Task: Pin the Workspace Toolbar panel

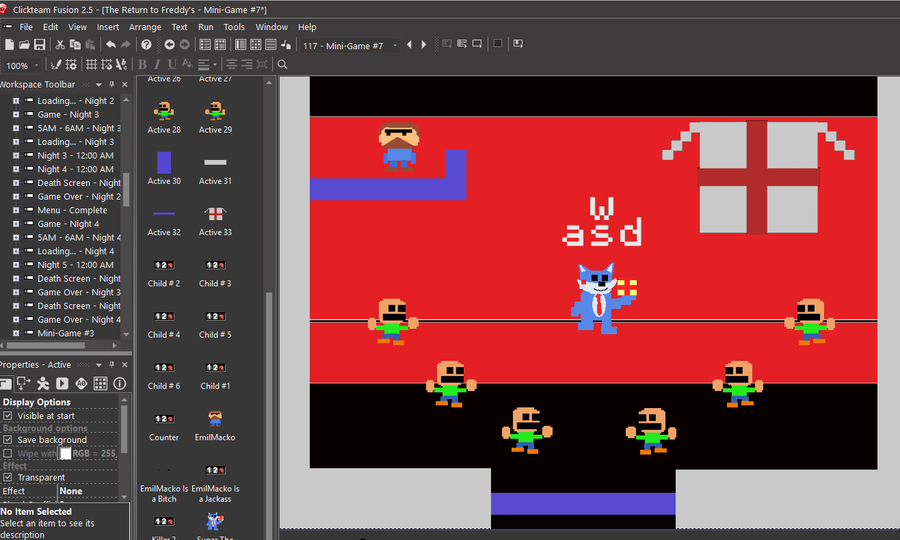Action: tap(112, 84)
